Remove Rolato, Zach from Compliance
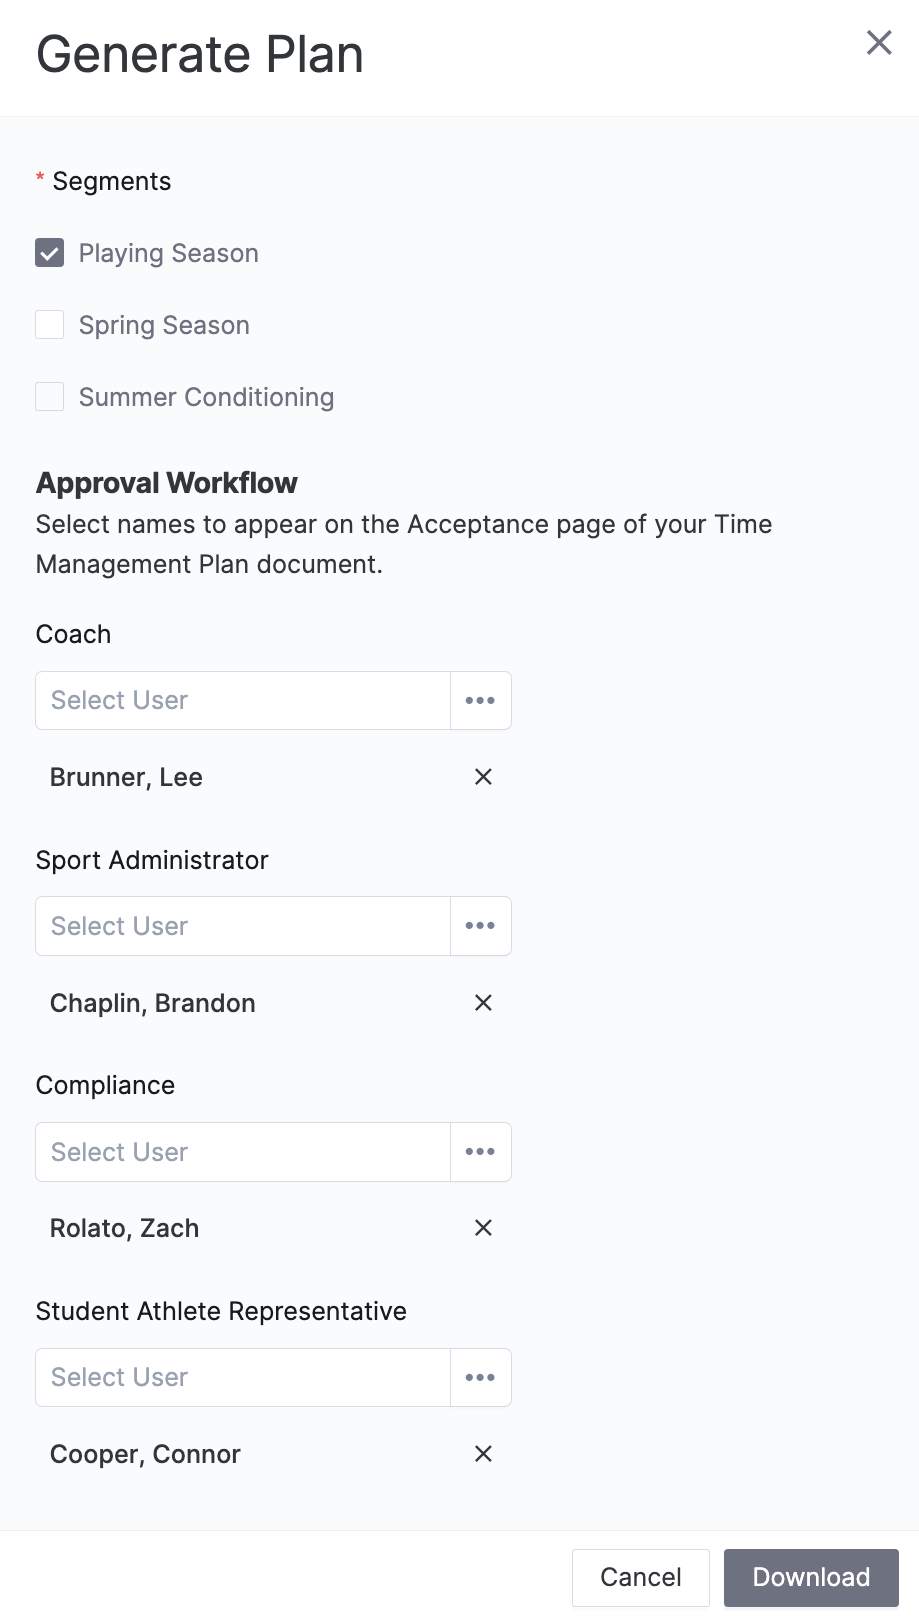This screenshot has height=1618, width=919. point(483,1228)
